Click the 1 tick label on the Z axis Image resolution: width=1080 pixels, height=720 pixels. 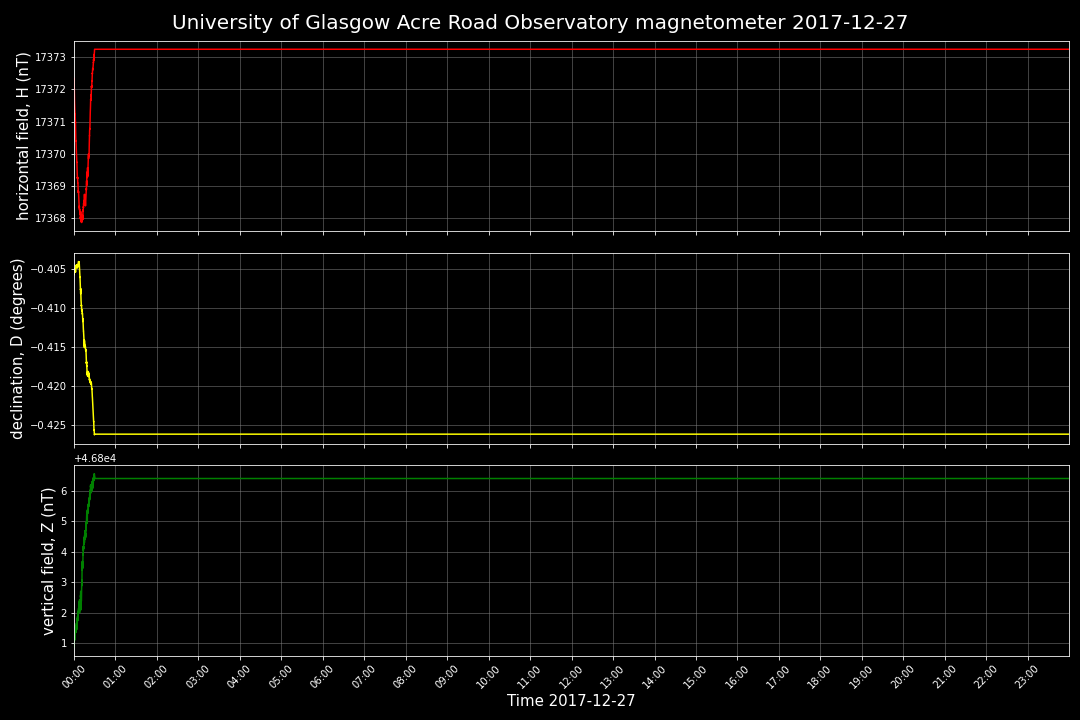[64, 644]
